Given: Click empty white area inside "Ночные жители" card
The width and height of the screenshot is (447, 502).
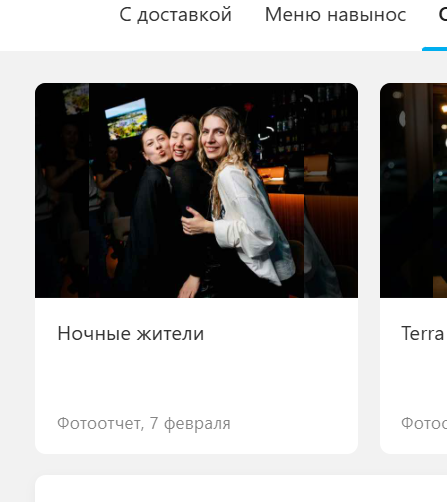Looking at the screenshot, I should click(x=196, y=380).
